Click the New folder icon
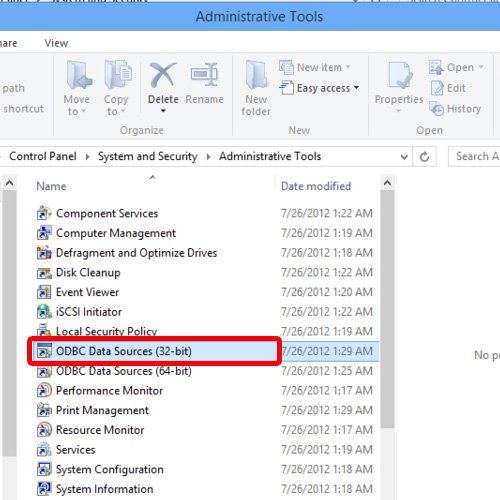Viewport: 500px width, 500px height. [x=256, y=75]
